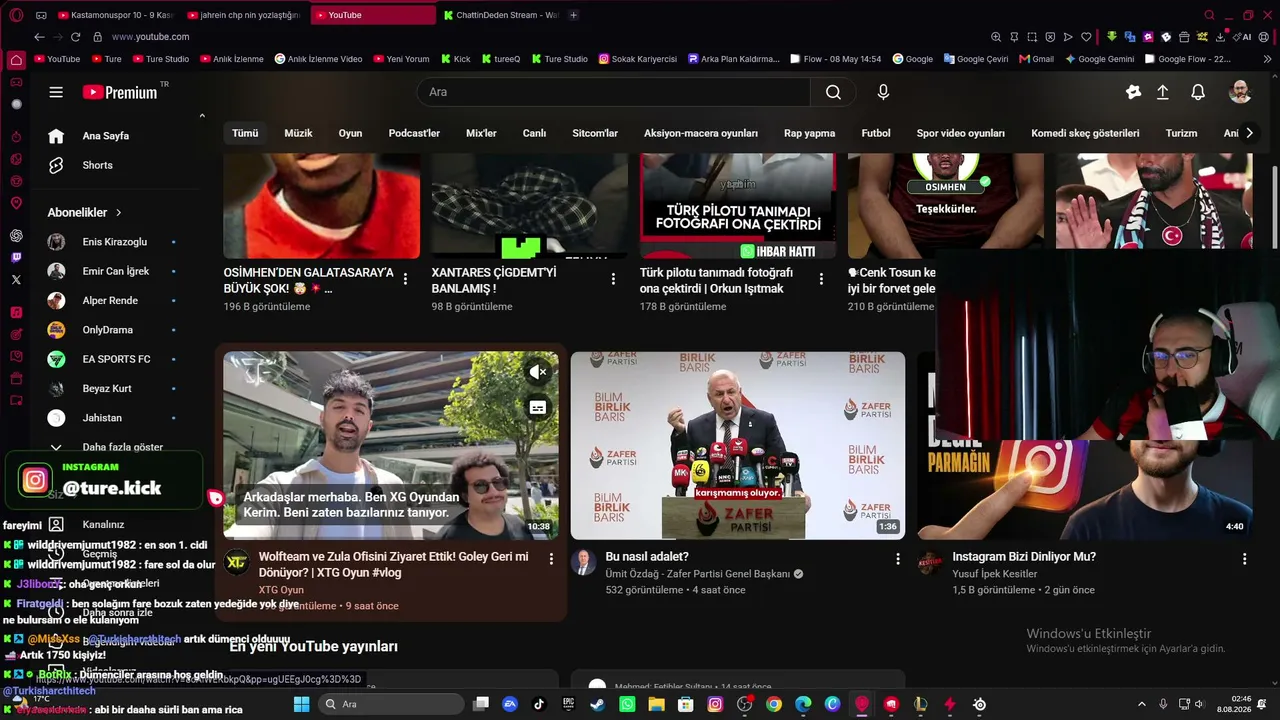This screenshot has width=1280, height=720.
Task: Show hidden system tray icons
Action: pyautogui.click(x=1142, y=704)
